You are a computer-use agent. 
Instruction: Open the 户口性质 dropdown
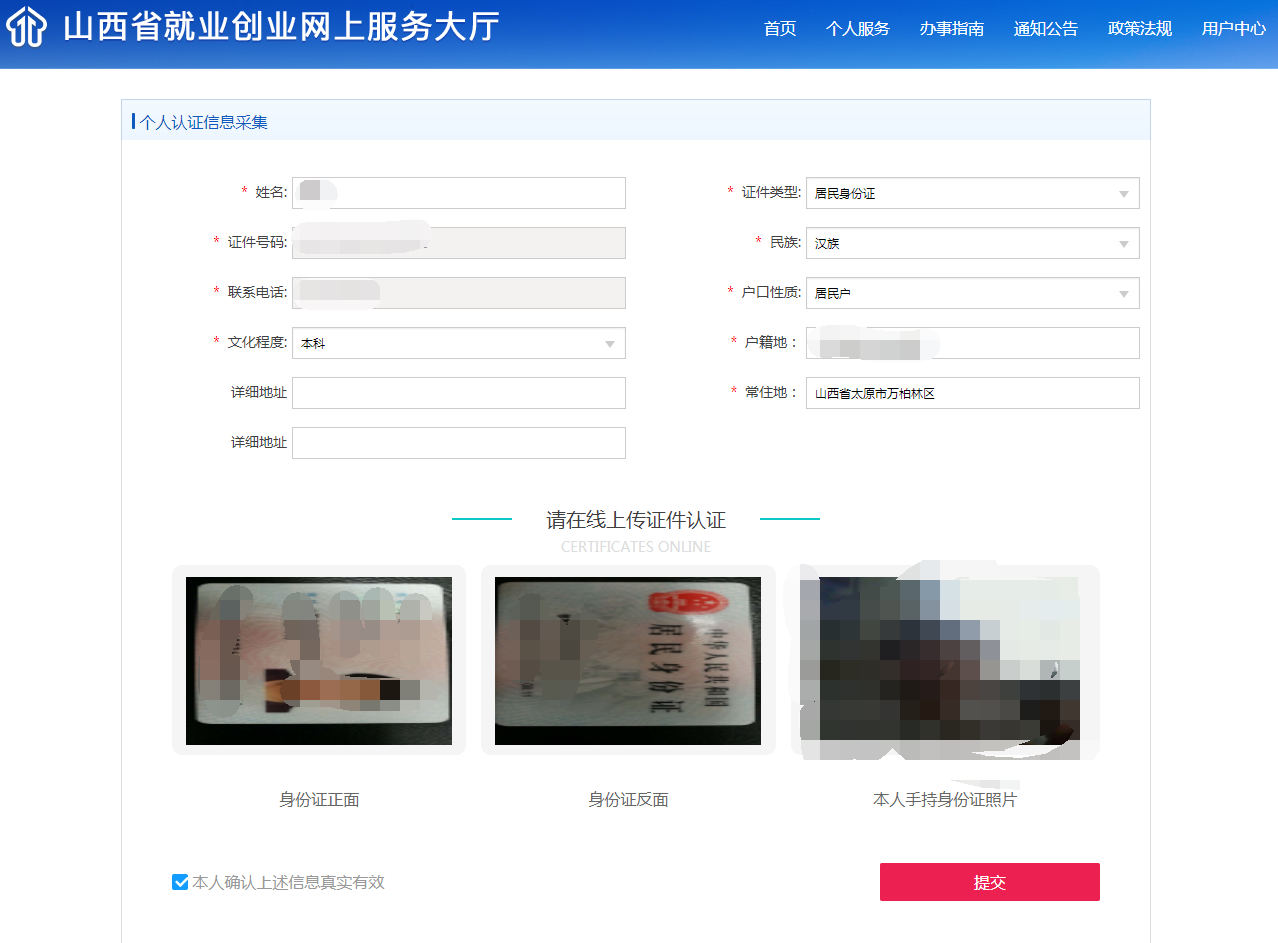(972, 293)
